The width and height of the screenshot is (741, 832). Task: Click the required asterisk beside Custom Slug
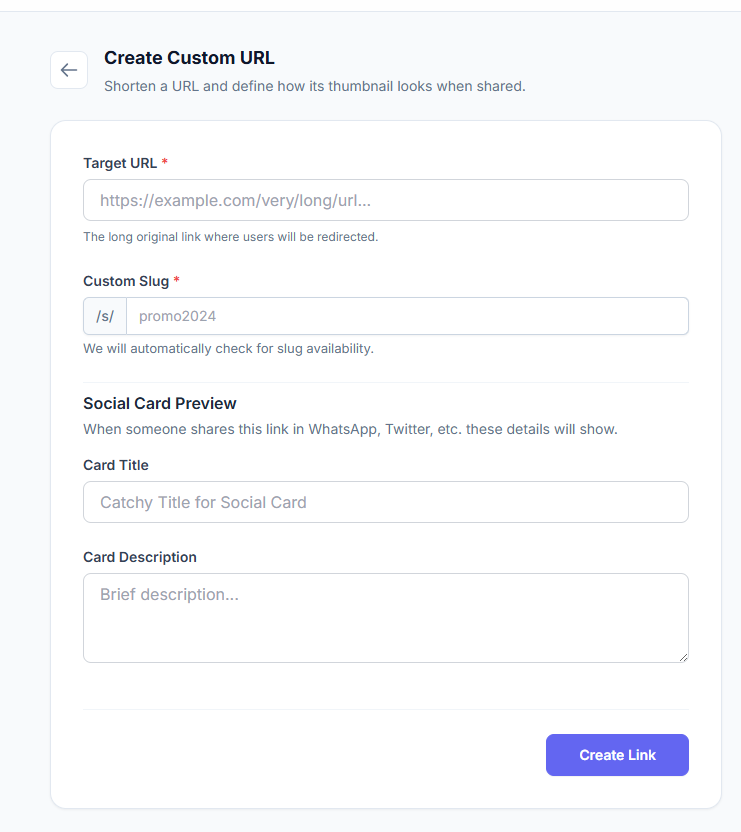(x=175, y=280)
